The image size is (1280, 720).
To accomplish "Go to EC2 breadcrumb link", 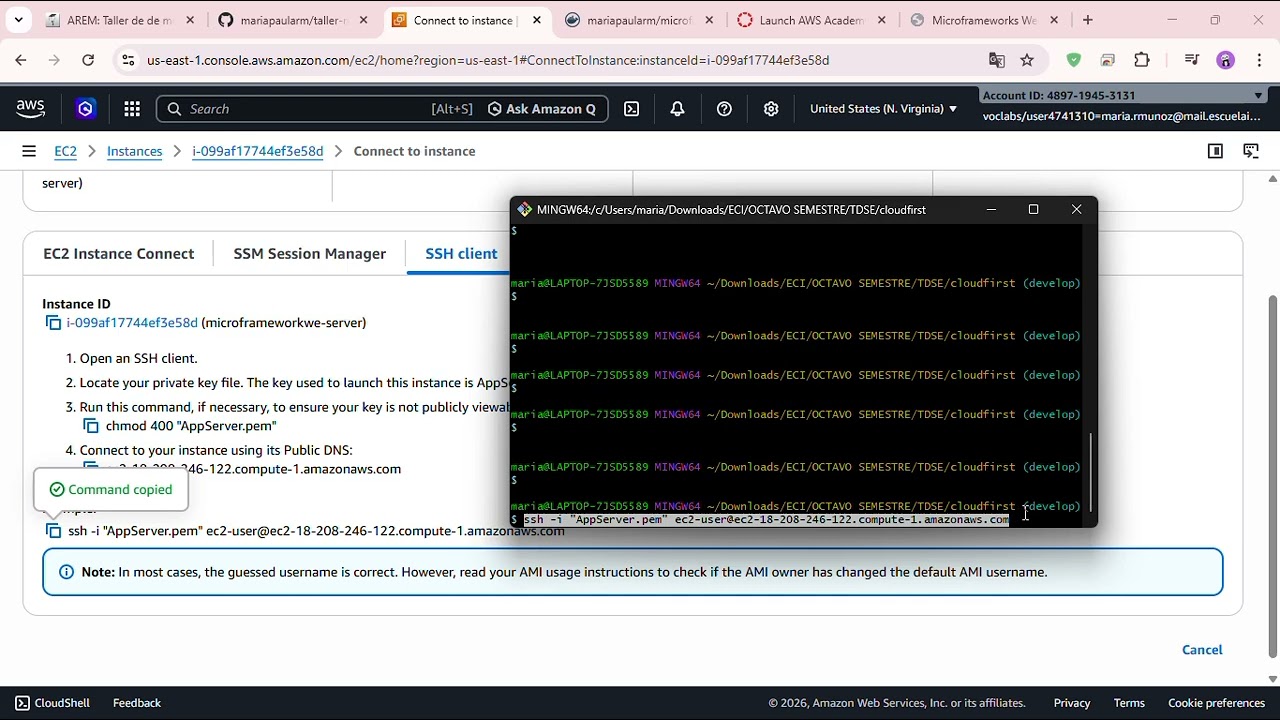I will click(65, 151).
